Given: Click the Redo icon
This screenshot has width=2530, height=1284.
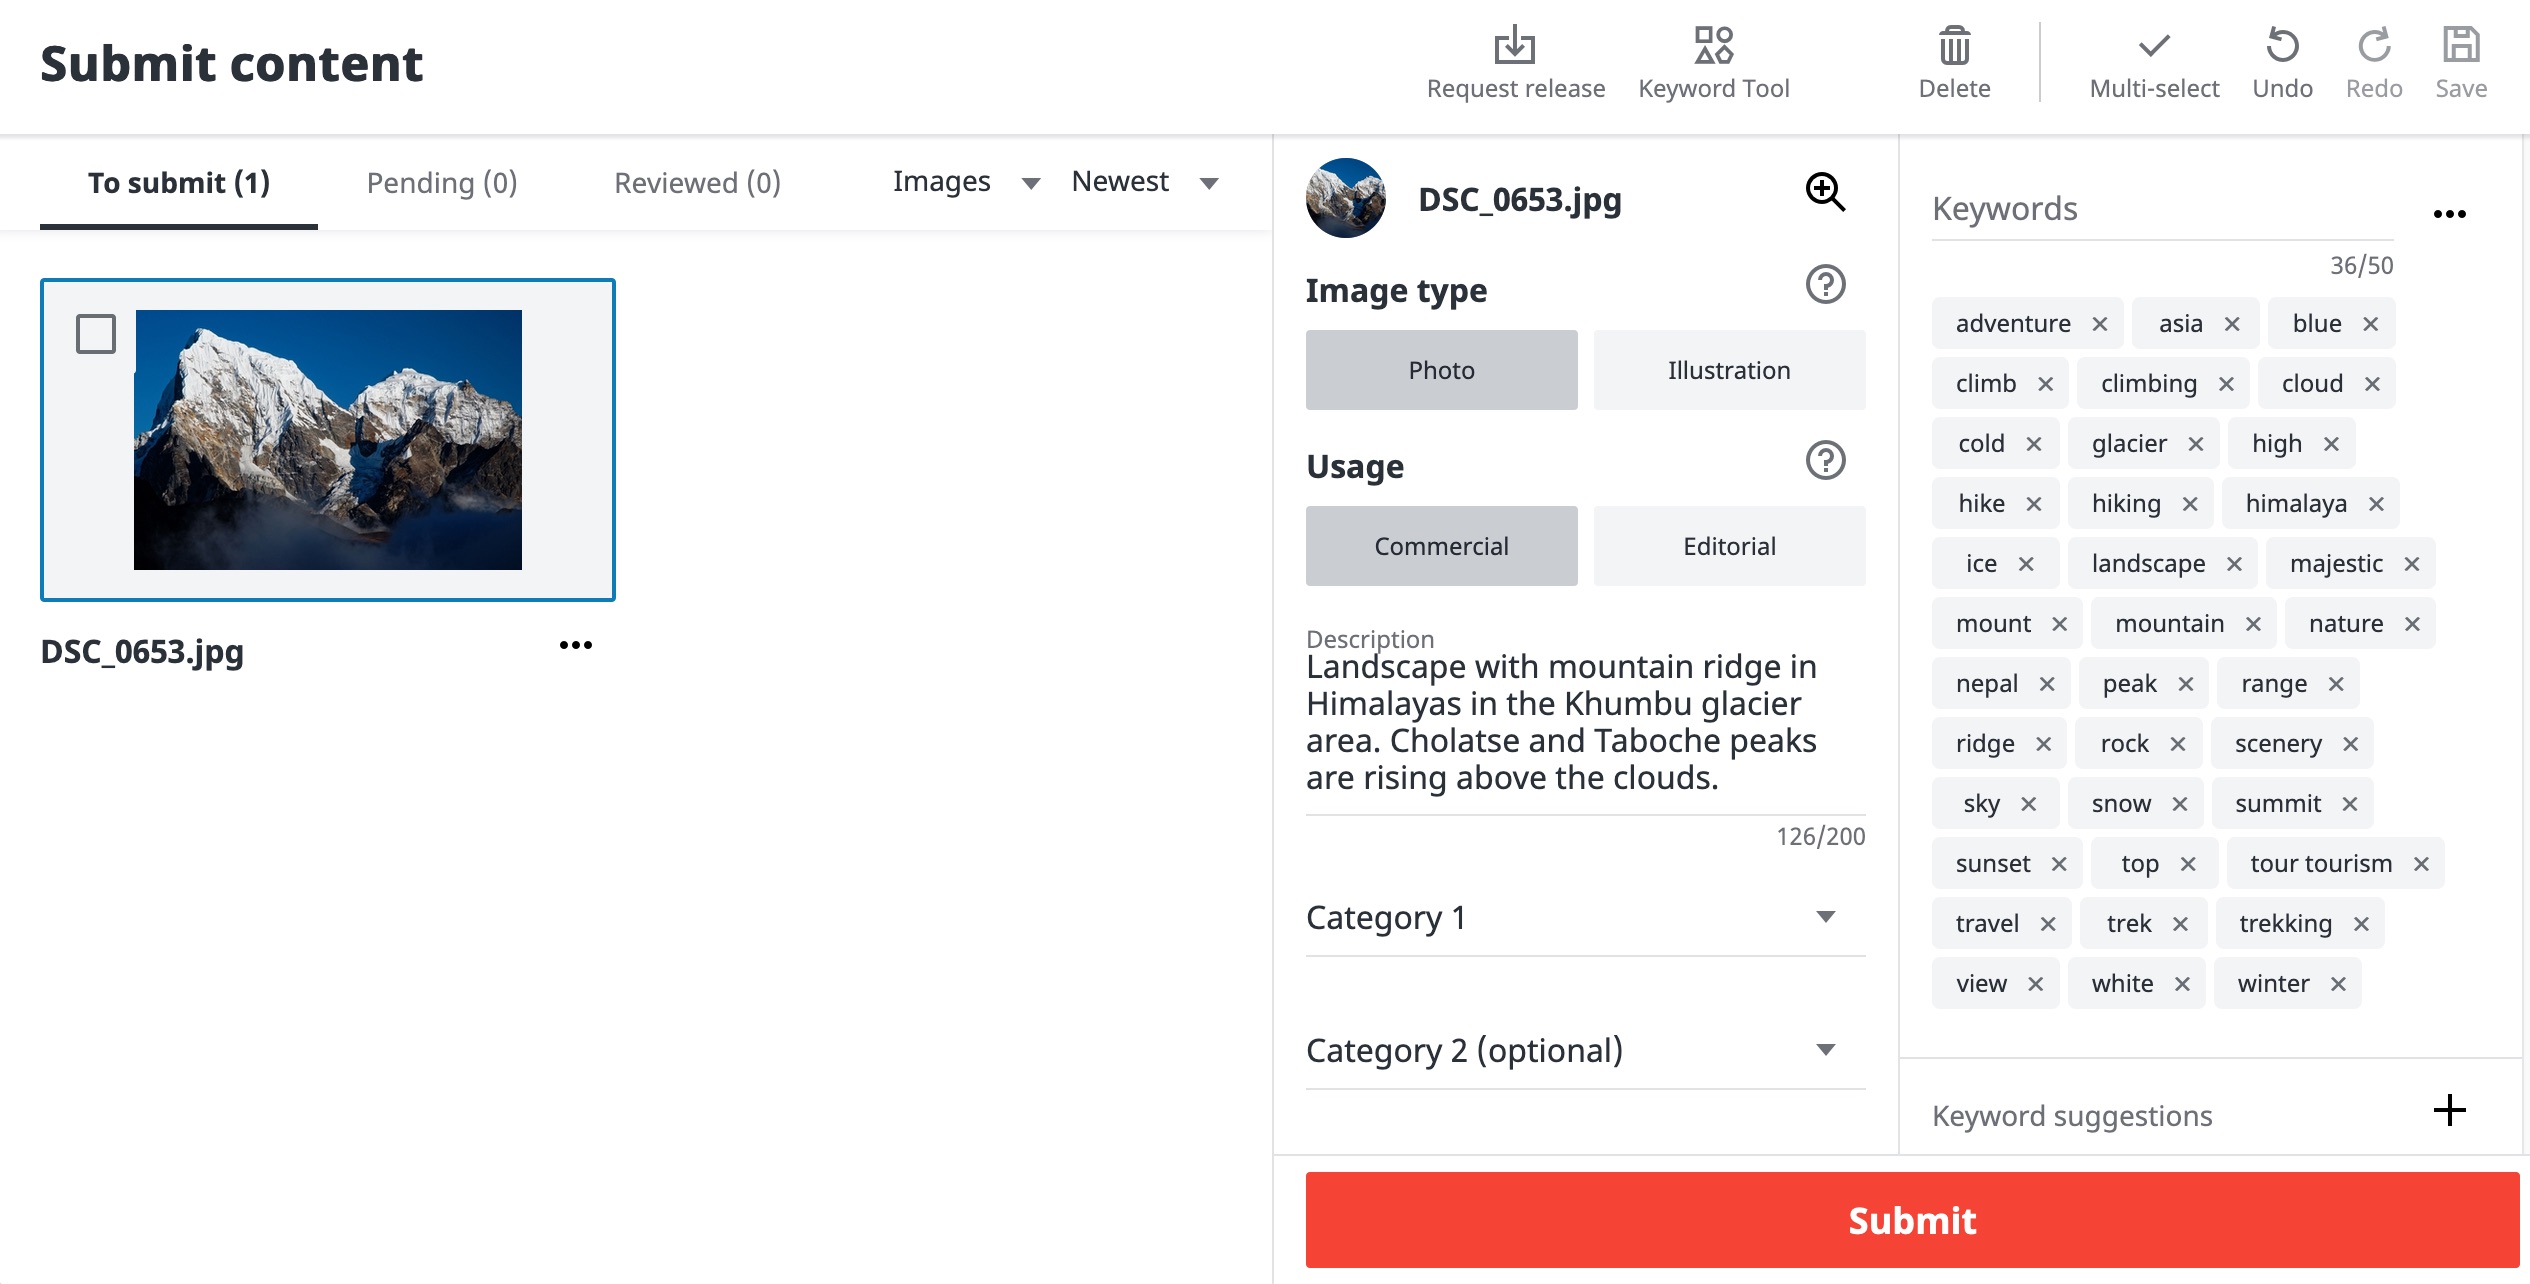Looking at the screenshot, I should coord(2374,45).
